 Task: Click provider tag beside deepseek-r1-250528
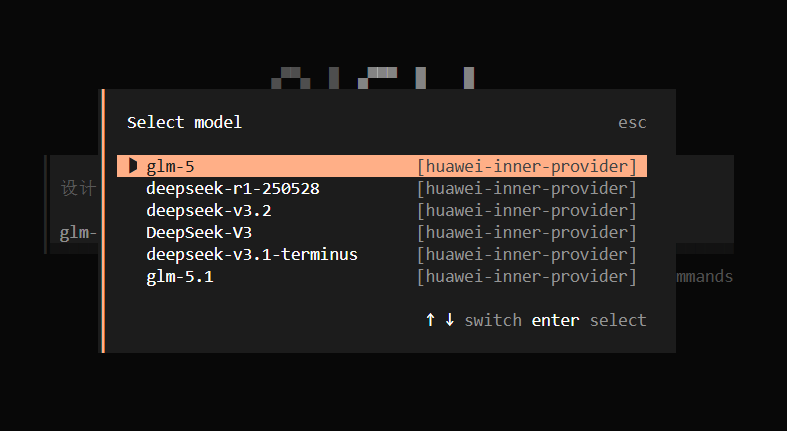click(527, 188)
